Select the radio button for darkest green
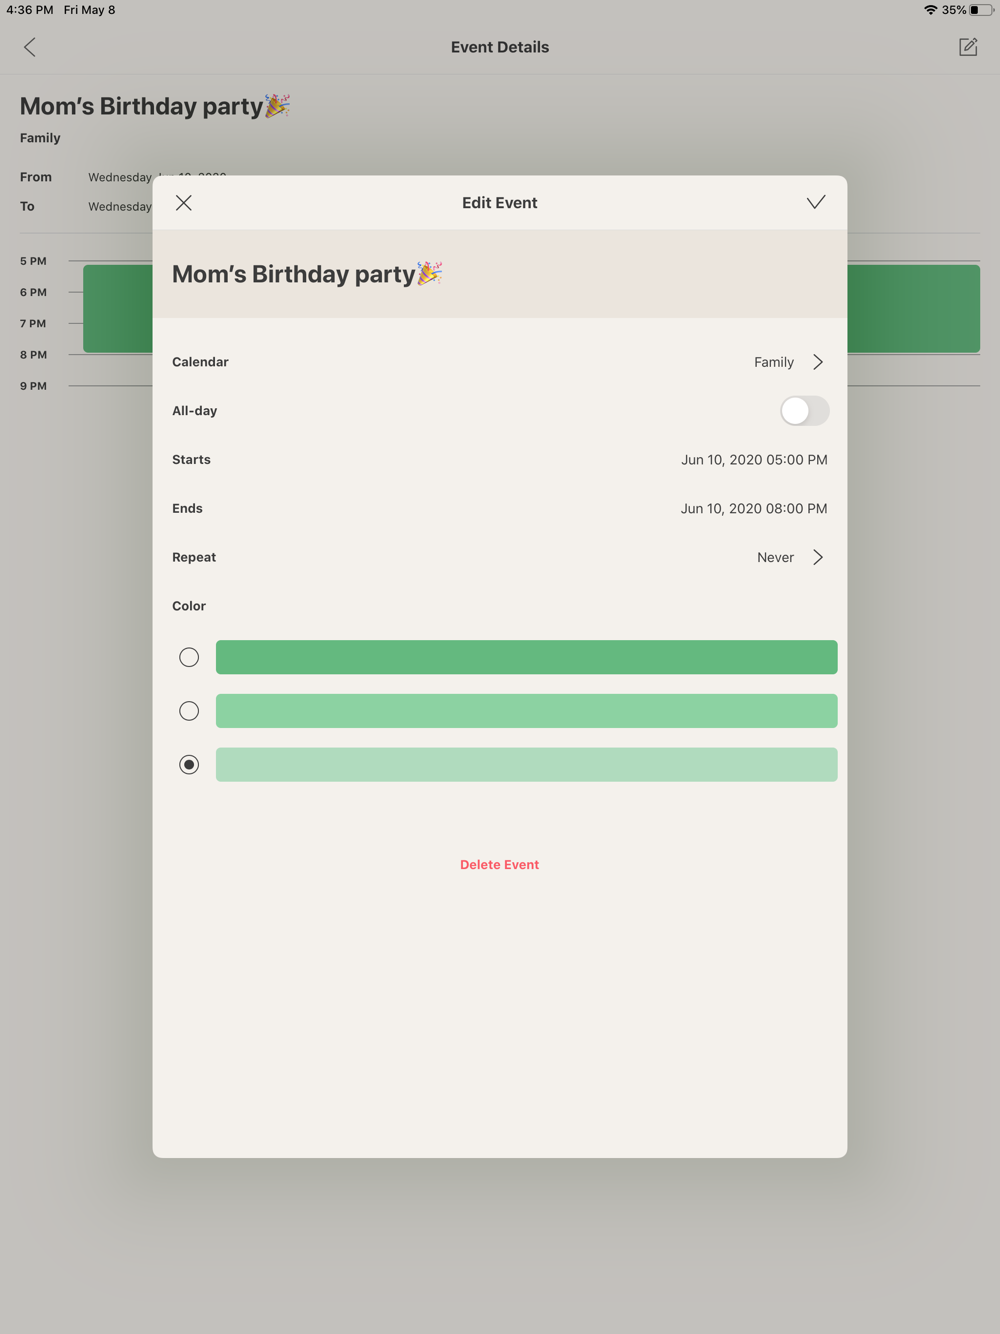1000x1334 pixels. point(189,657)
